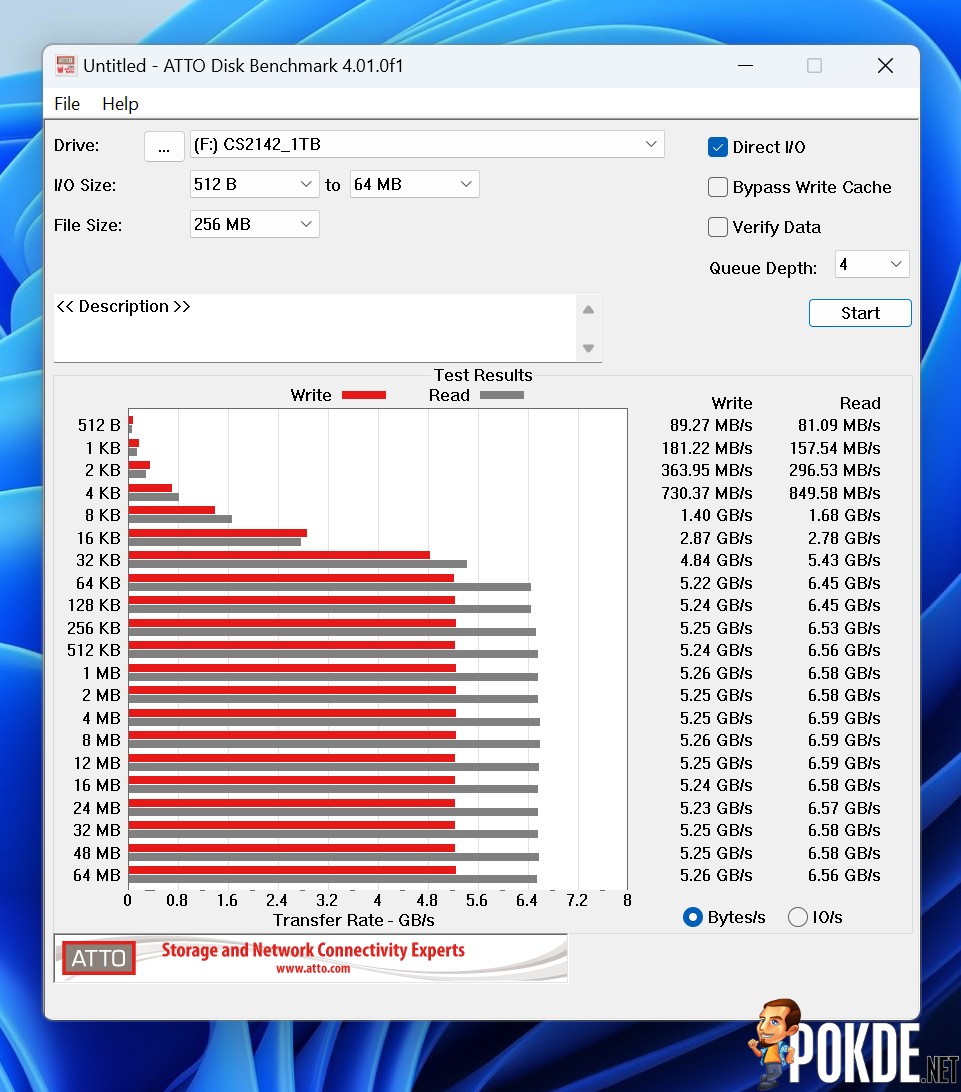Minimize the ATTO Disk Benchmark window
The height and width of the screenshot is (1092, 961).
pyautogui.click(x=746, y=65)
